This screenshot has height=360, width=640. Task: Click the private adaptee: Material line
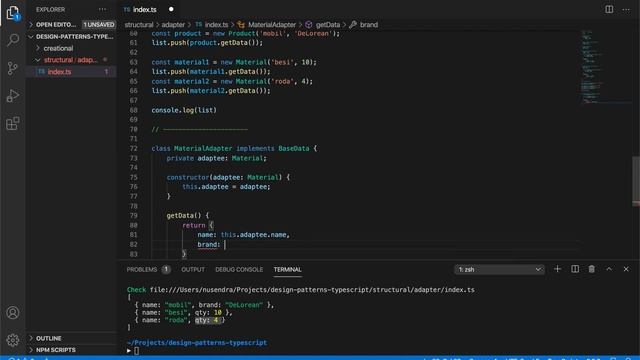coord(216,158)
